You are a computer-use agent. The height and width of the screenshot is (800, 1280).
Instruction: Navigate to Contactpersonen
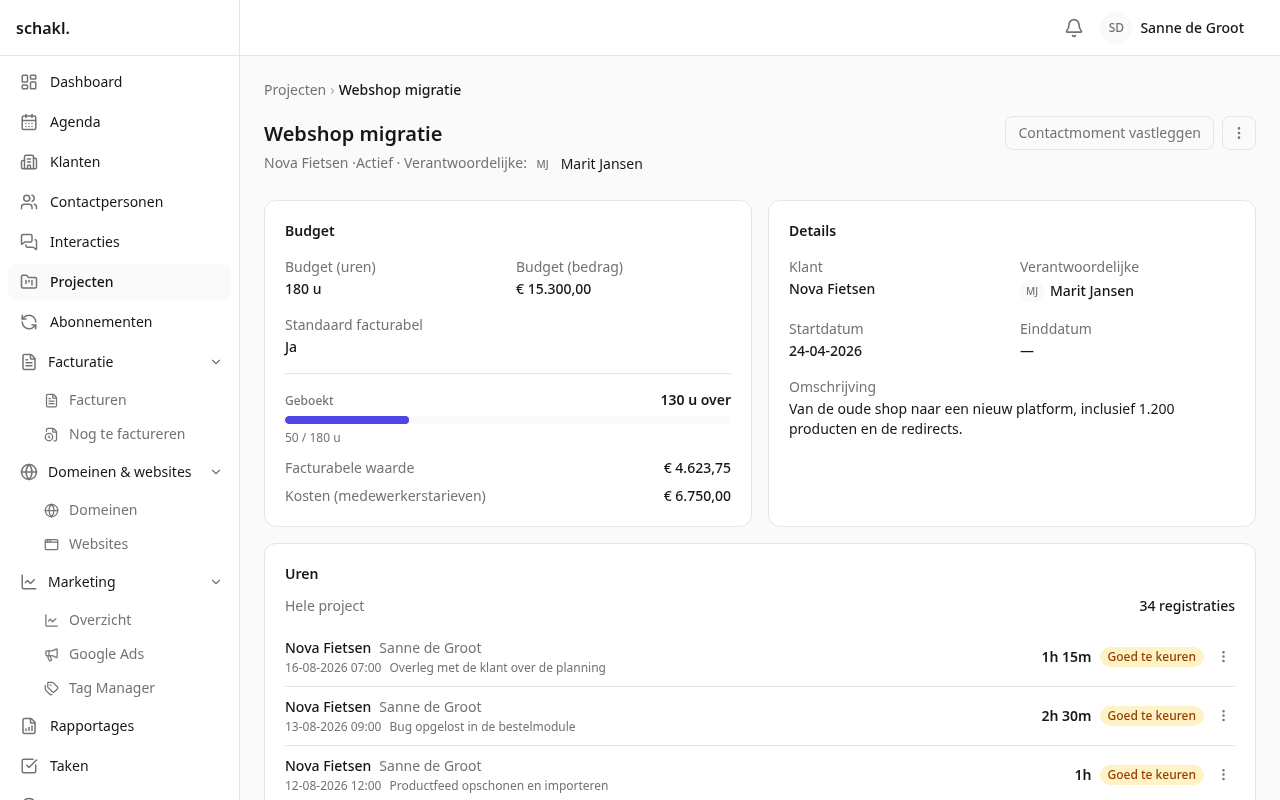(x=119, y=202)
